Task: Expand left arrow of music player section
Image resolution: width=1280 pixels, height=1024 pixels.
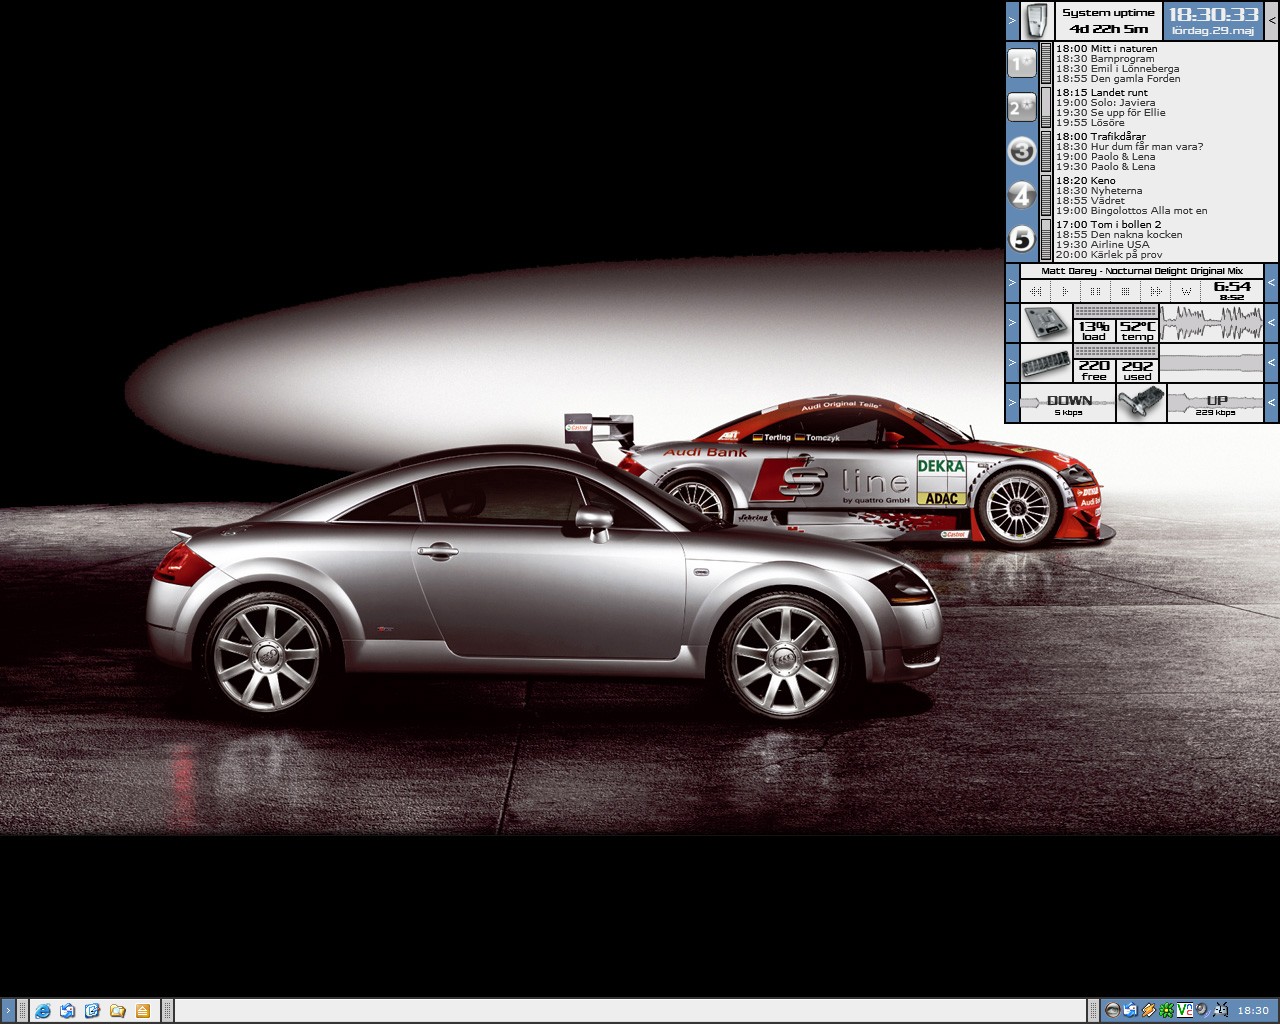Action: click(x=1012, y=283)
